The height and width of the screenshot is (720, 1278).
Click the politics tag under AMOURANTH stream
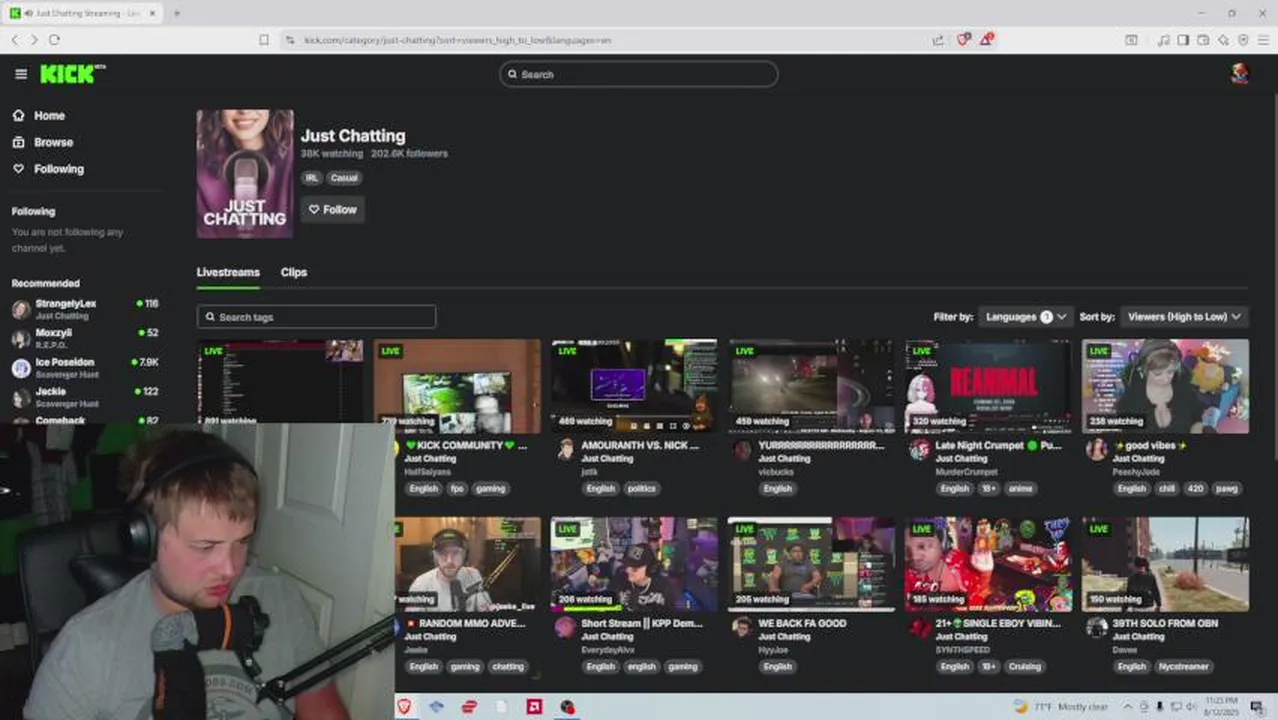(642, 489)
